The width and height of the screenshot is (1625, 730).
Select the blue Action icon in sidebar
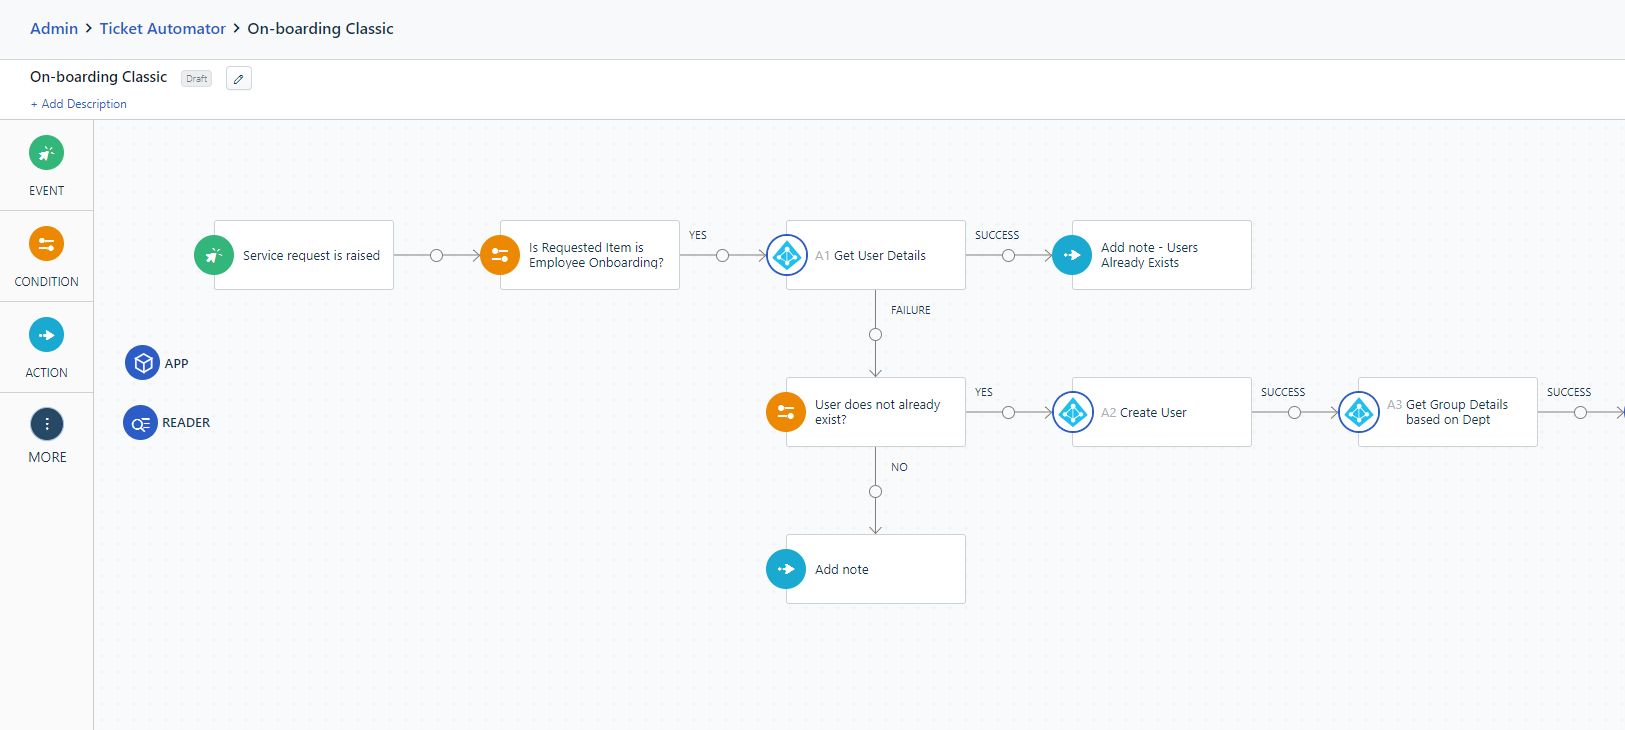(46, 335)
